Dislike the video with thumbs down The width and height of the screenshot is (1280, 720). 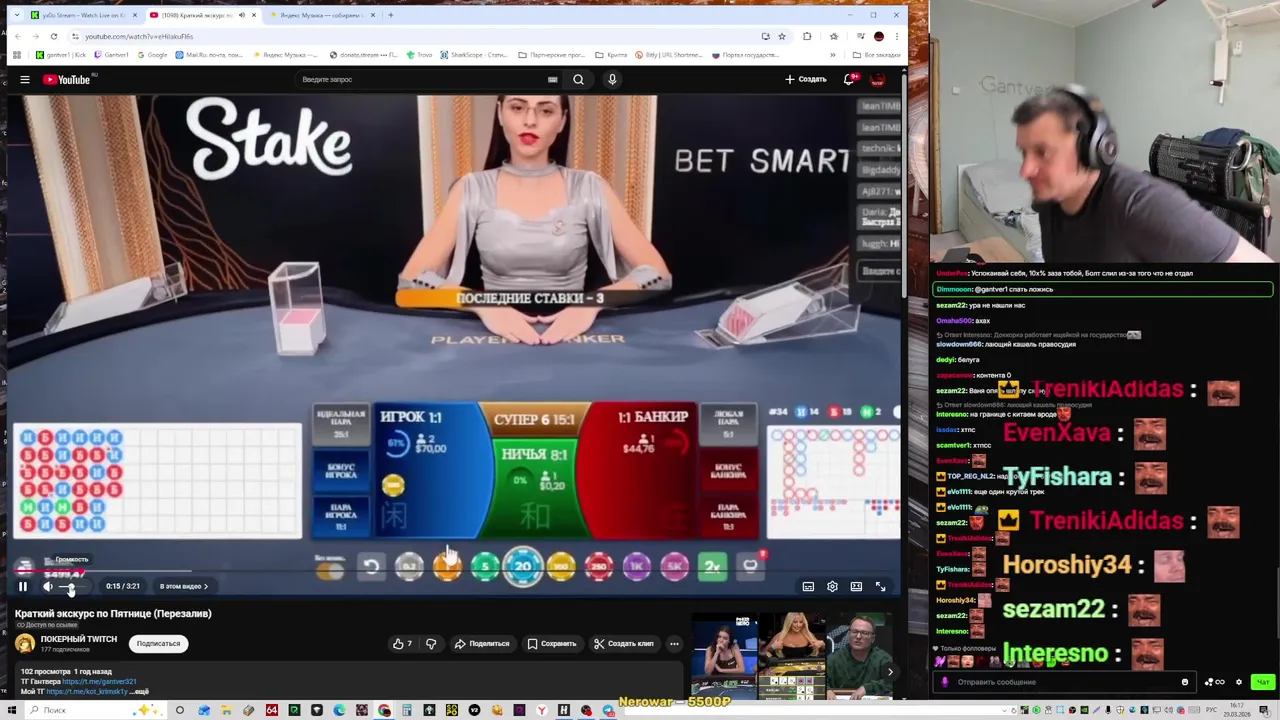pos(431,643)
